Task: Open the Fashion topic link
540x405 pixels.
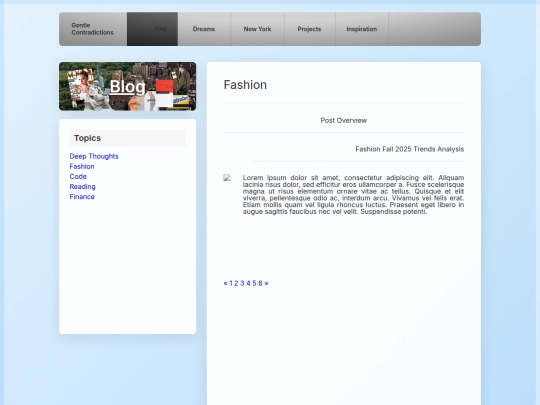Action: (82, 166)
